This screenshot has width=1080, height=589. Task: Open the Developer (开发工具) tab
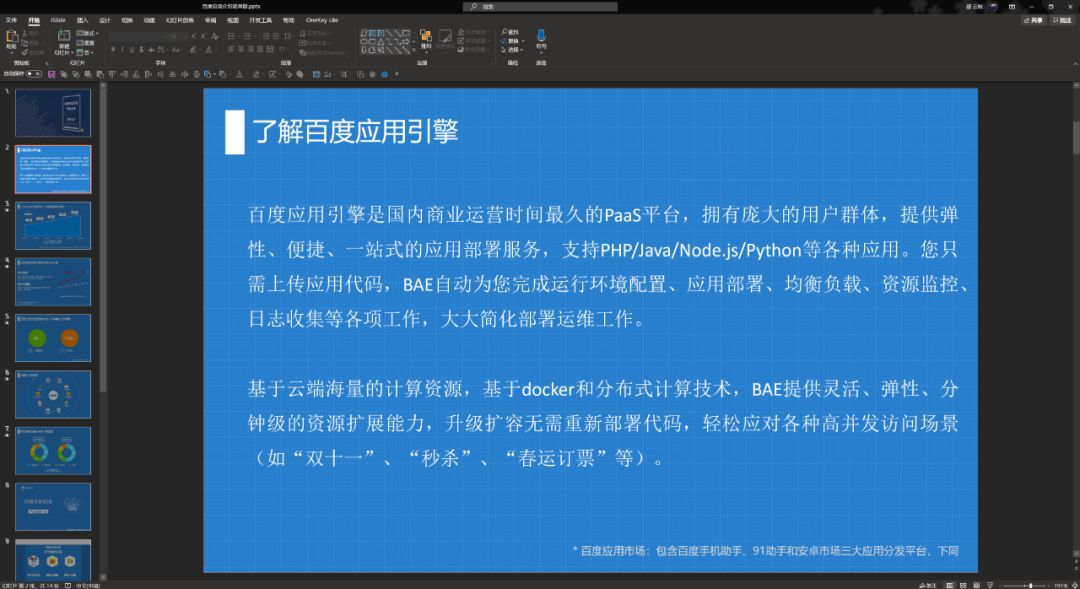tap(260, 21)
